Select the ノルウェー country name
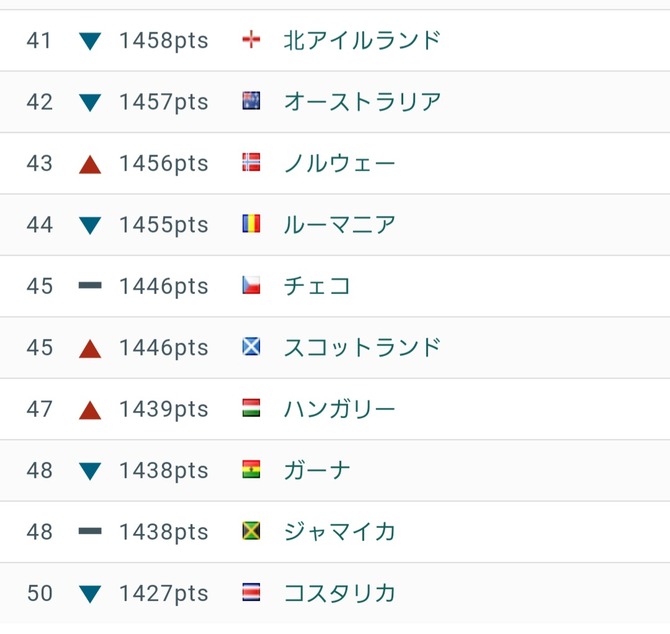This screenshot has height=634, width=670. [340, 164]
